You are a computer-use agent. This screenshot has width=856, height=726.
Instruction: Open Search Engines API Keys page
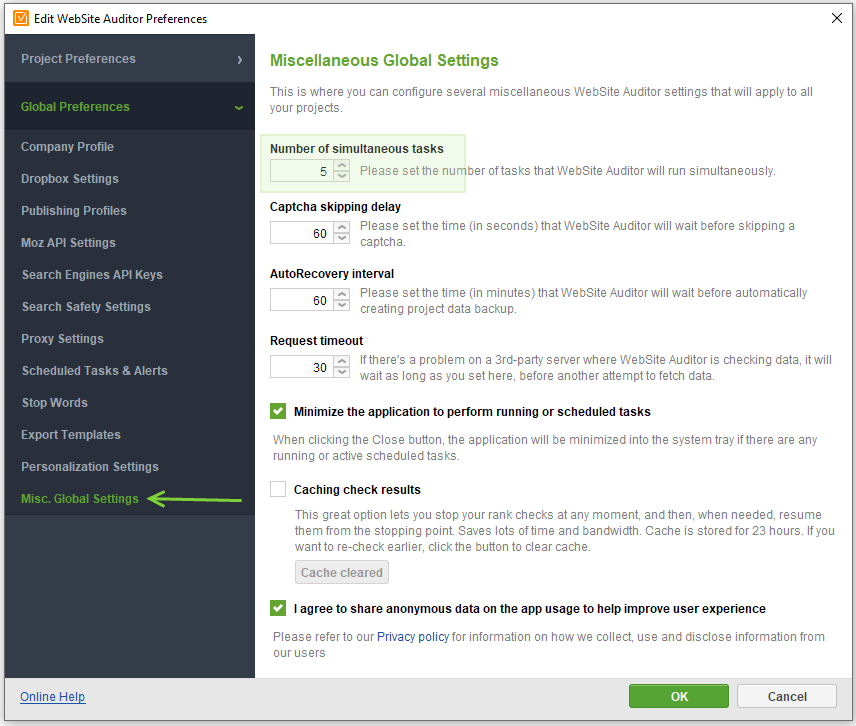click(92, 275)
